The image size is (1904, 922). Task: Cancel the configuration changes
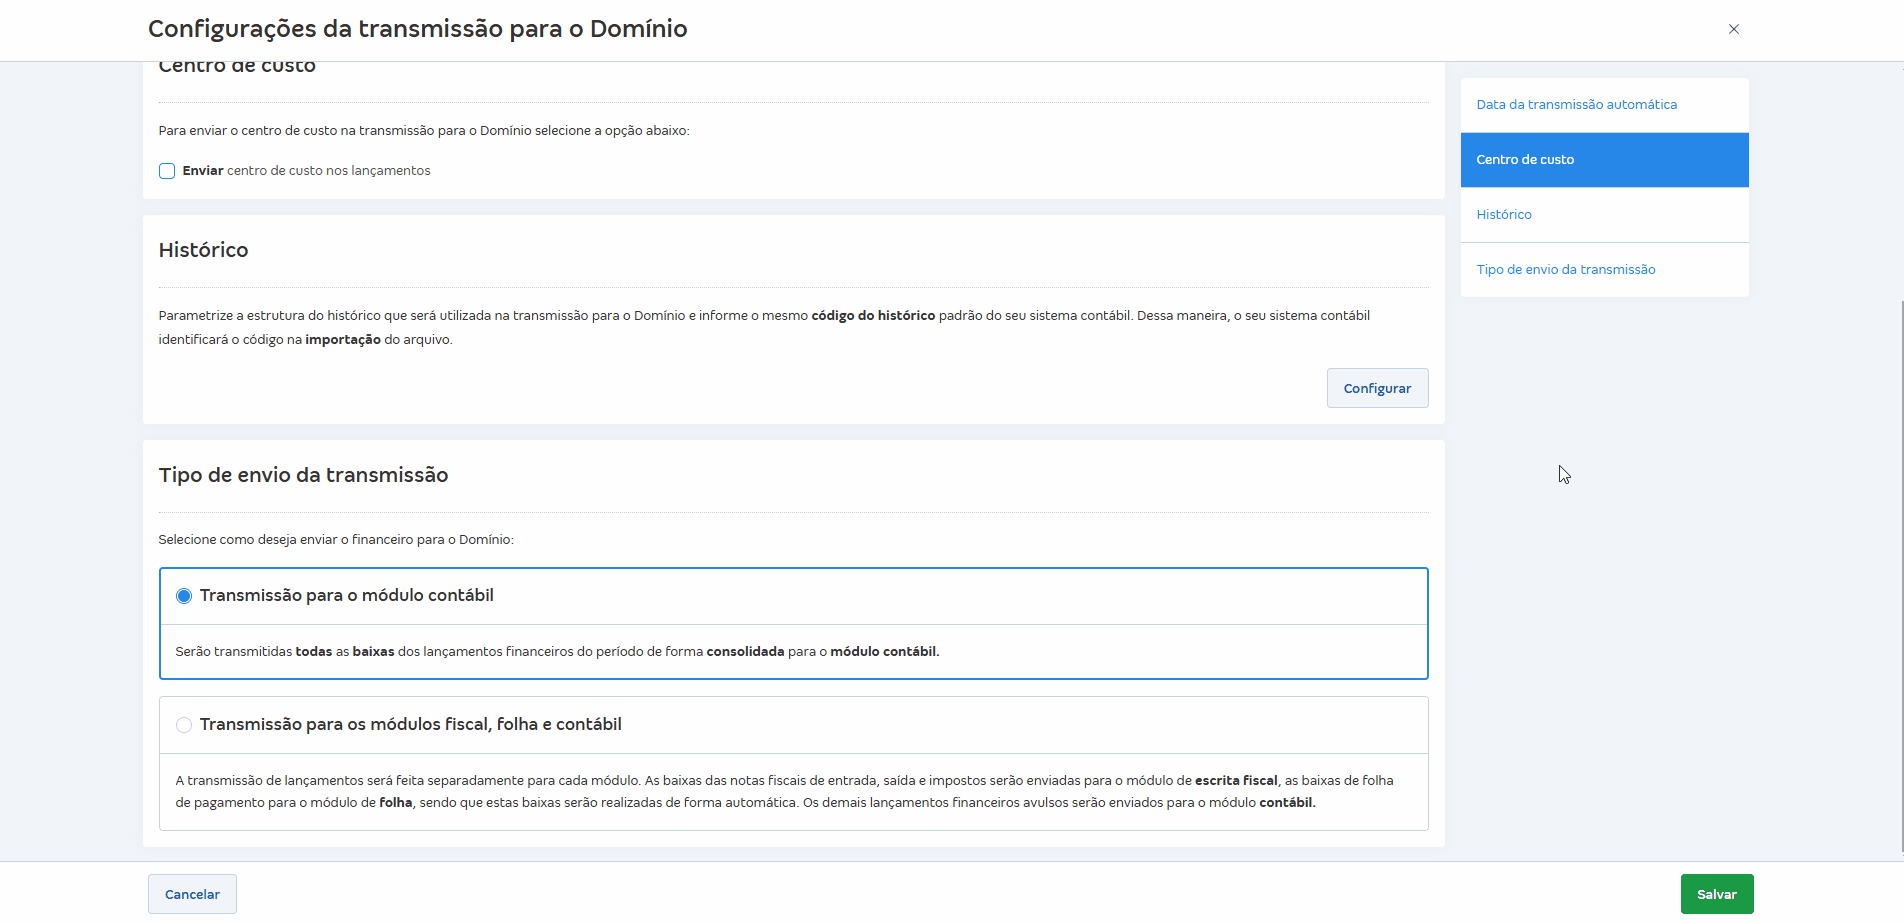coord(191,893)
